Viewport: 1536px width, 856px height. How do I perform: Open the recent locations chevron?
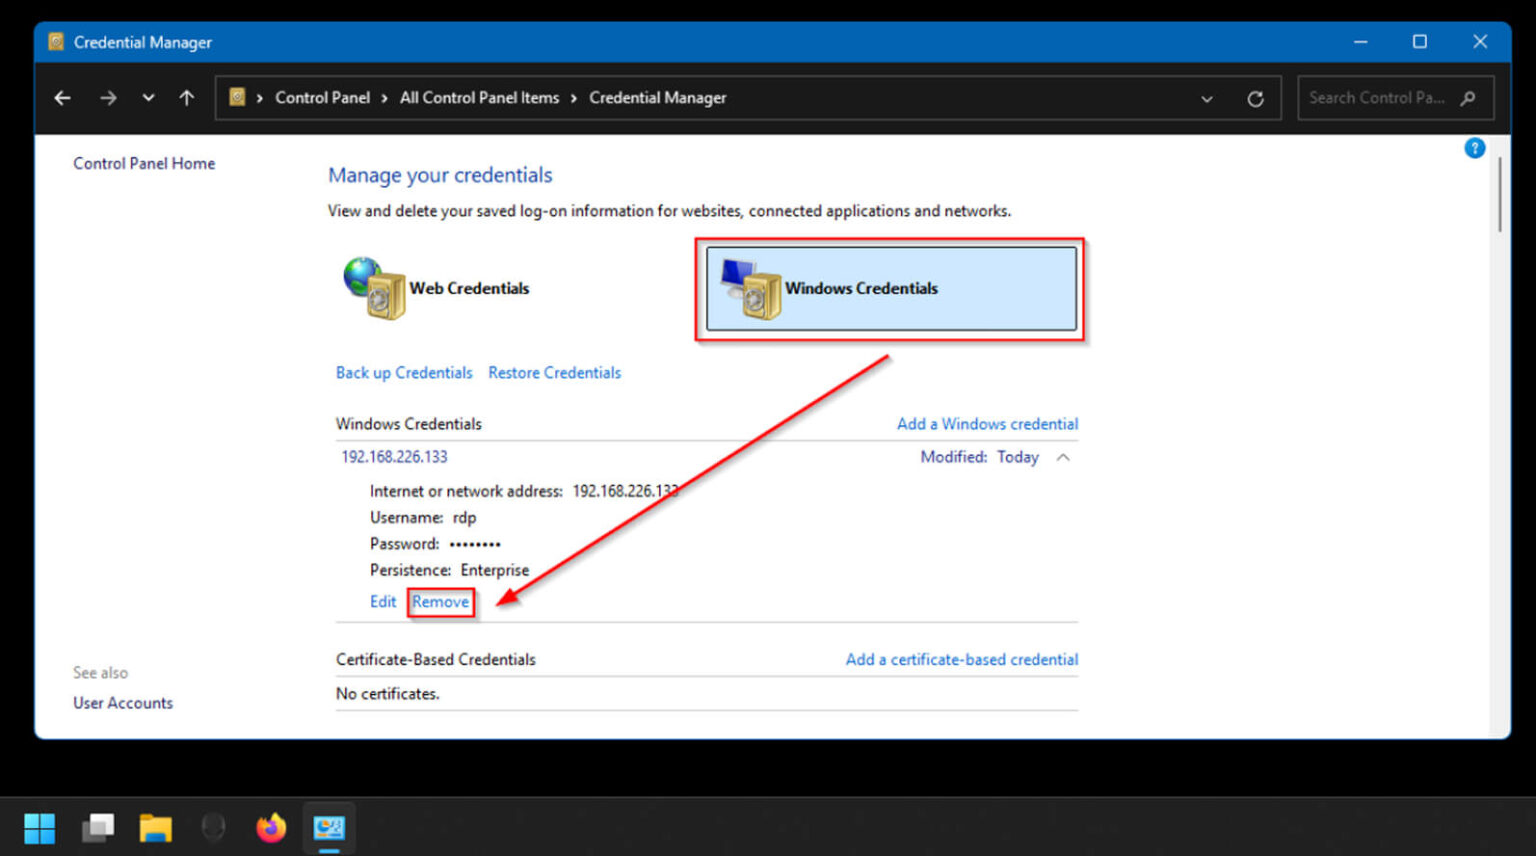(x=148, y=97)
